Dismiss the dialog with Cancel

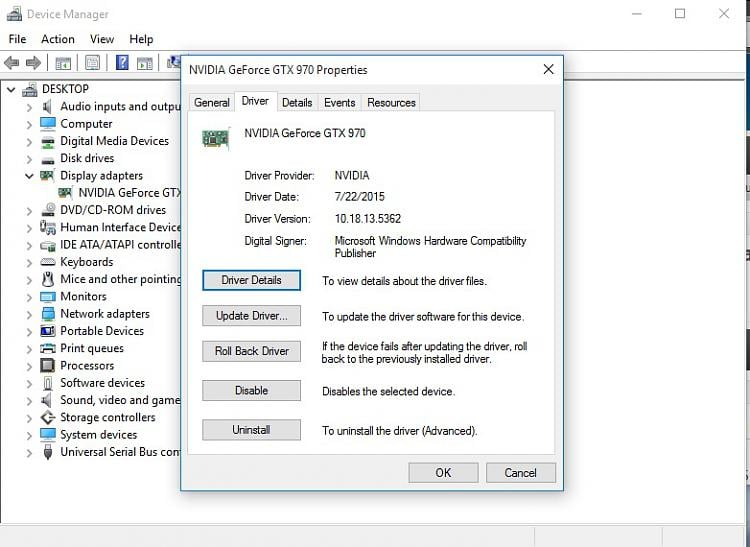[x=521, y=473]
